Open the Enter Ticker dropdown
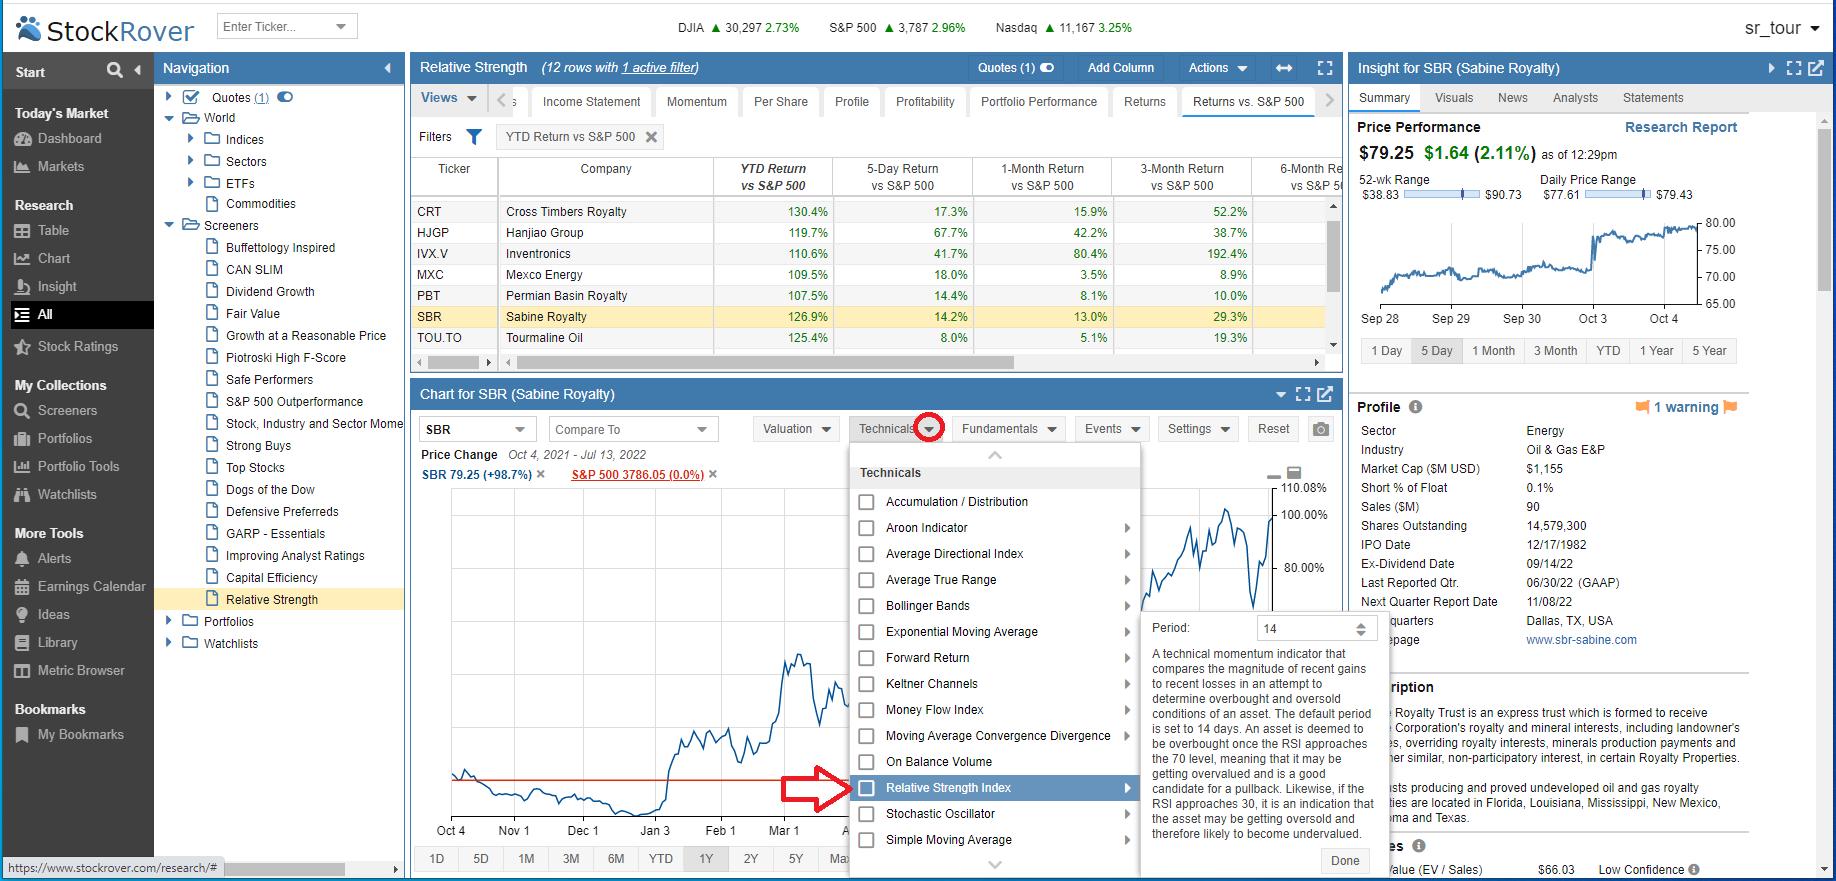Screen dimensions: 1836x881 (x=341, y=27)
